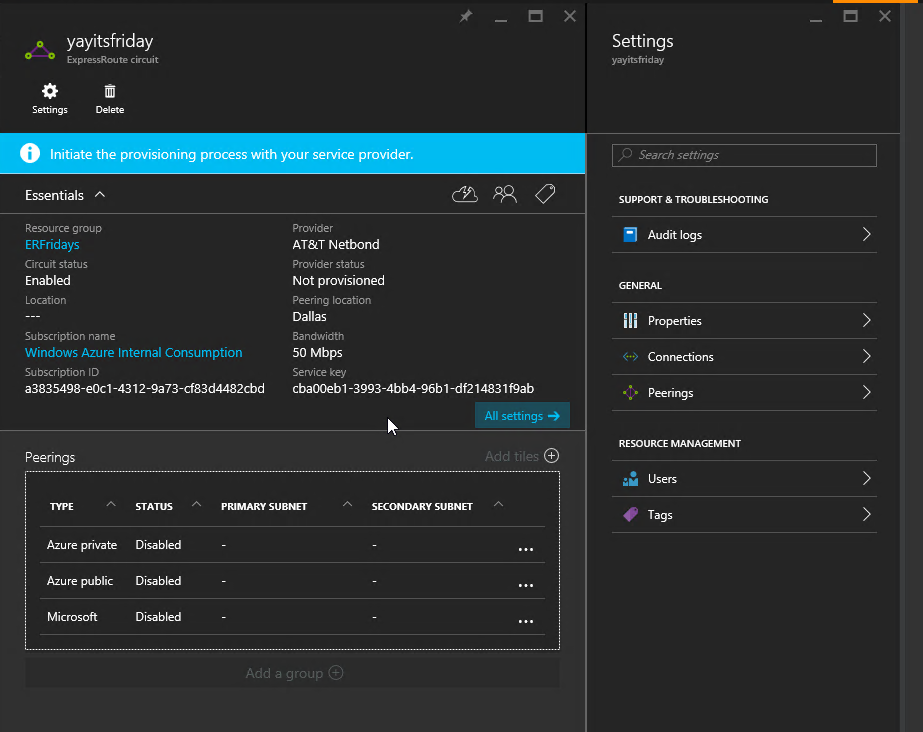The image size is (923, 732).
Task: Click Add tiles plus button
Action: [551, 456]
